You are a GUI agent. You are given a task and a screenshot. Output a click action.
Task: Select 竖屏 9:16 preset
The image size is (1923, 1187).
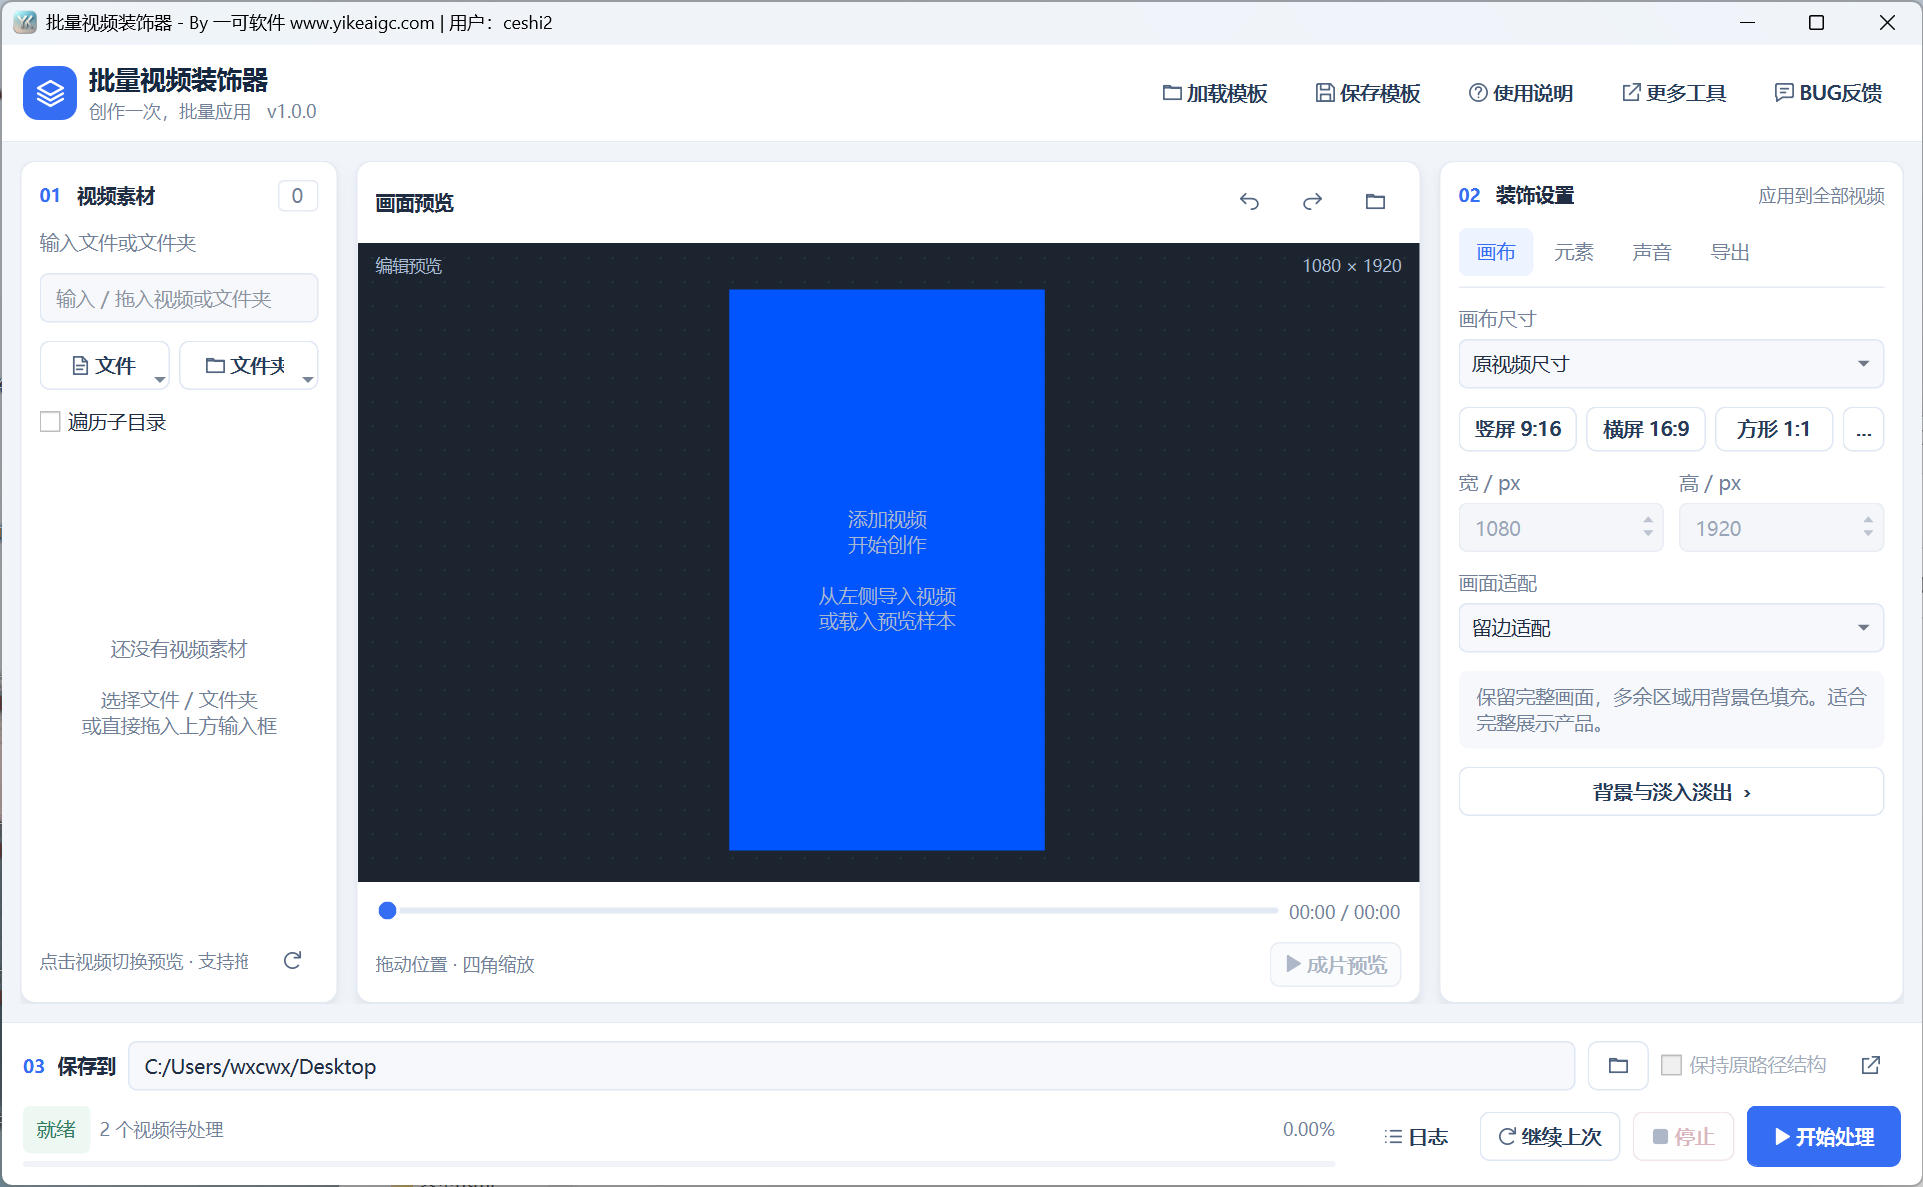tap(1517, 429)
